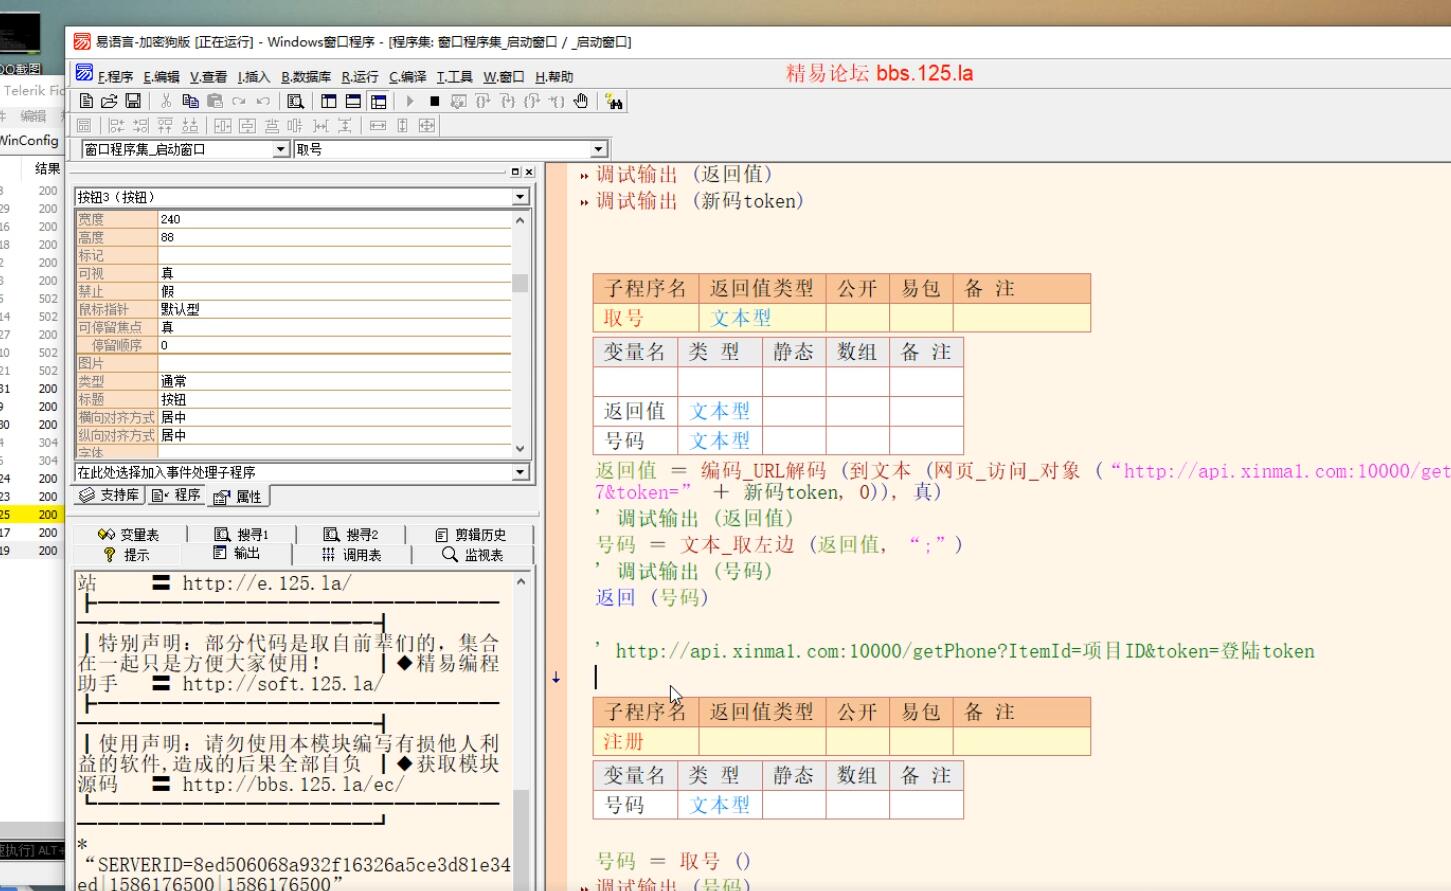This screenshot has width=1451, height=891.
Task: Open the R.运行 menu
Action: pyautogui.click(x=360, y=76)
